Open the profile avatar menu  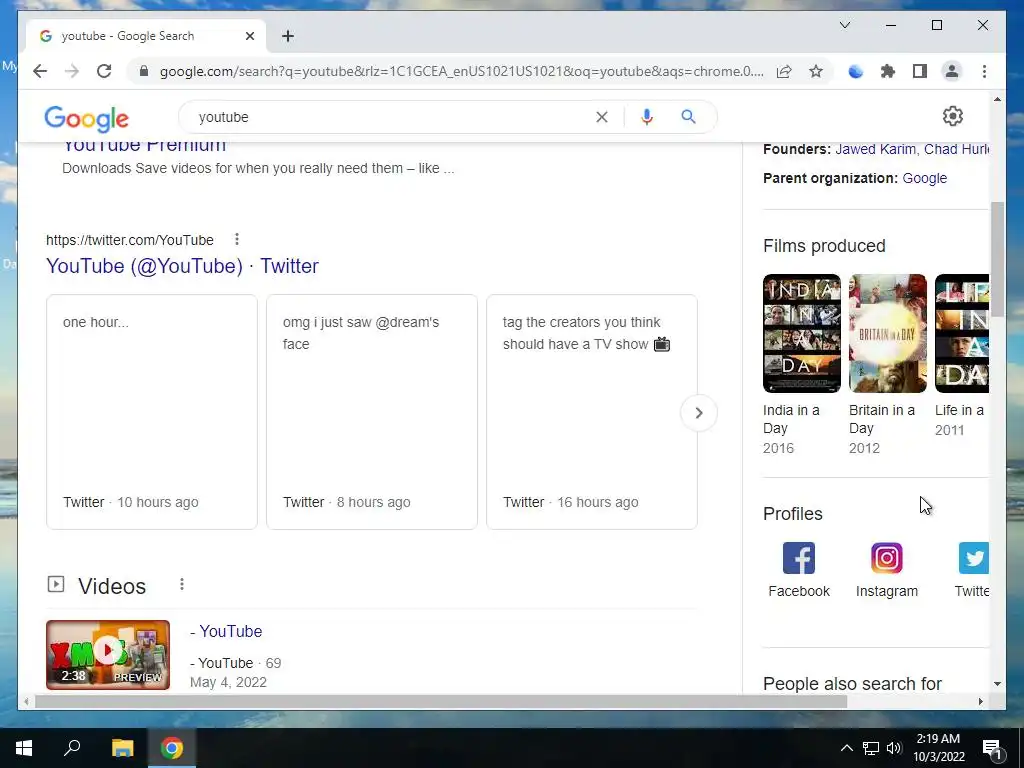tap(952, 71)
